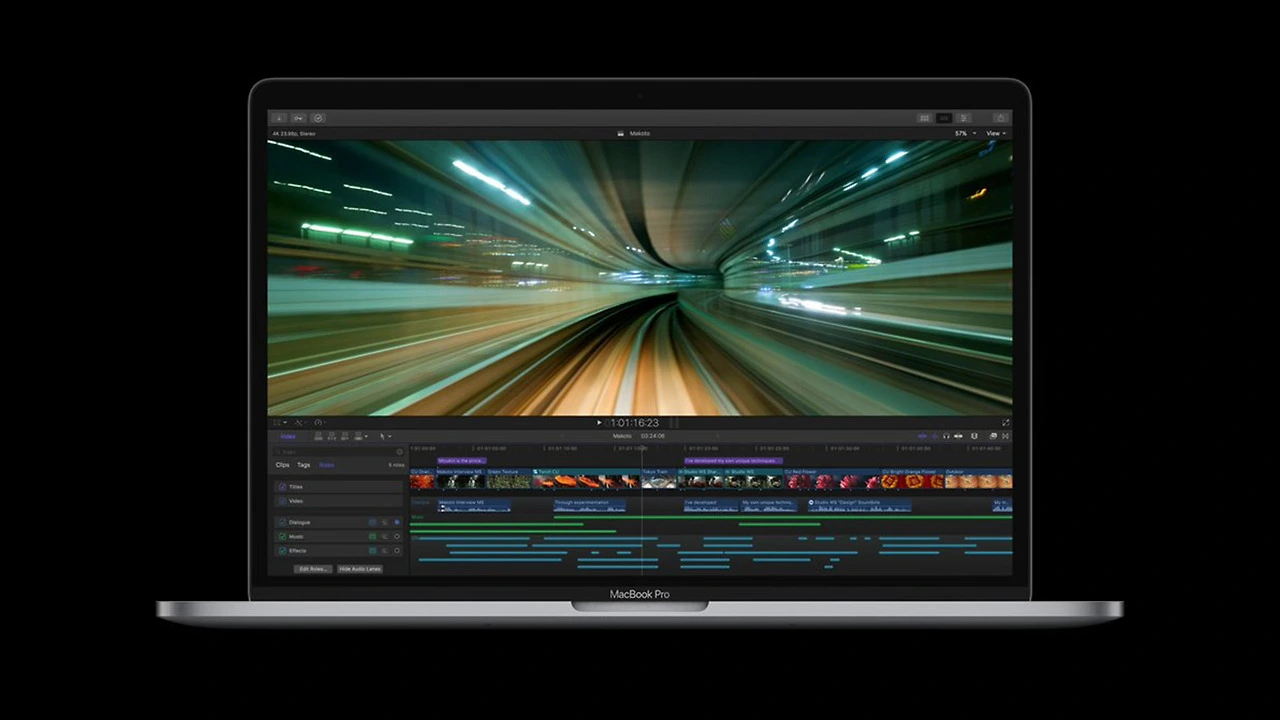Enter full screen viewer mode icon
Image resolution: width=1280 pixels, height=720 pixels.
pyautogui.click(x=1005, y=423)
